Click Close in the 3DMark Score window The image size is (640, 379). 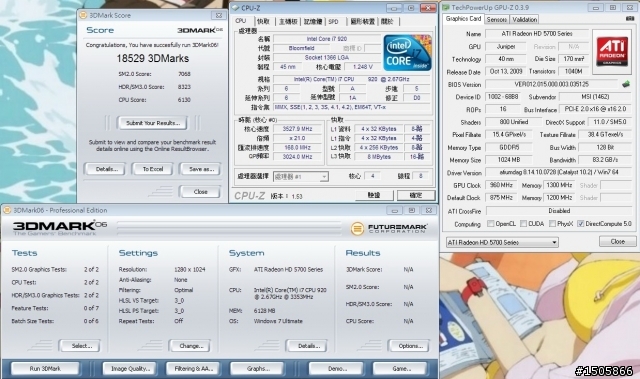pyautogui.click(x=200, y=192)
